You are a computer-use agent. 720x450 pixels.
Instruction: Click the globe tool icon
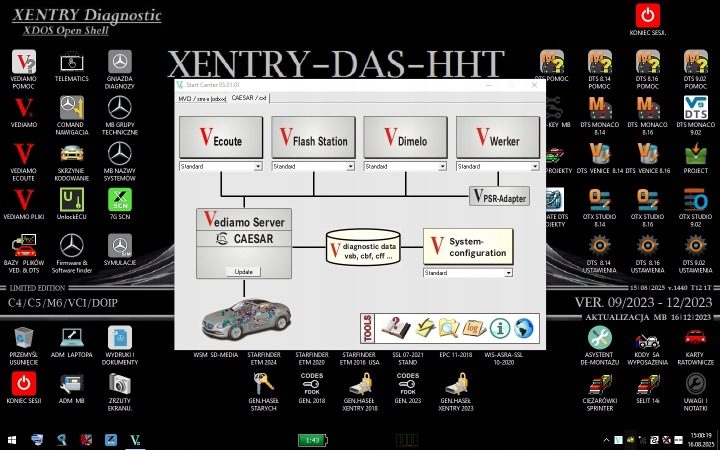(524, 328)
